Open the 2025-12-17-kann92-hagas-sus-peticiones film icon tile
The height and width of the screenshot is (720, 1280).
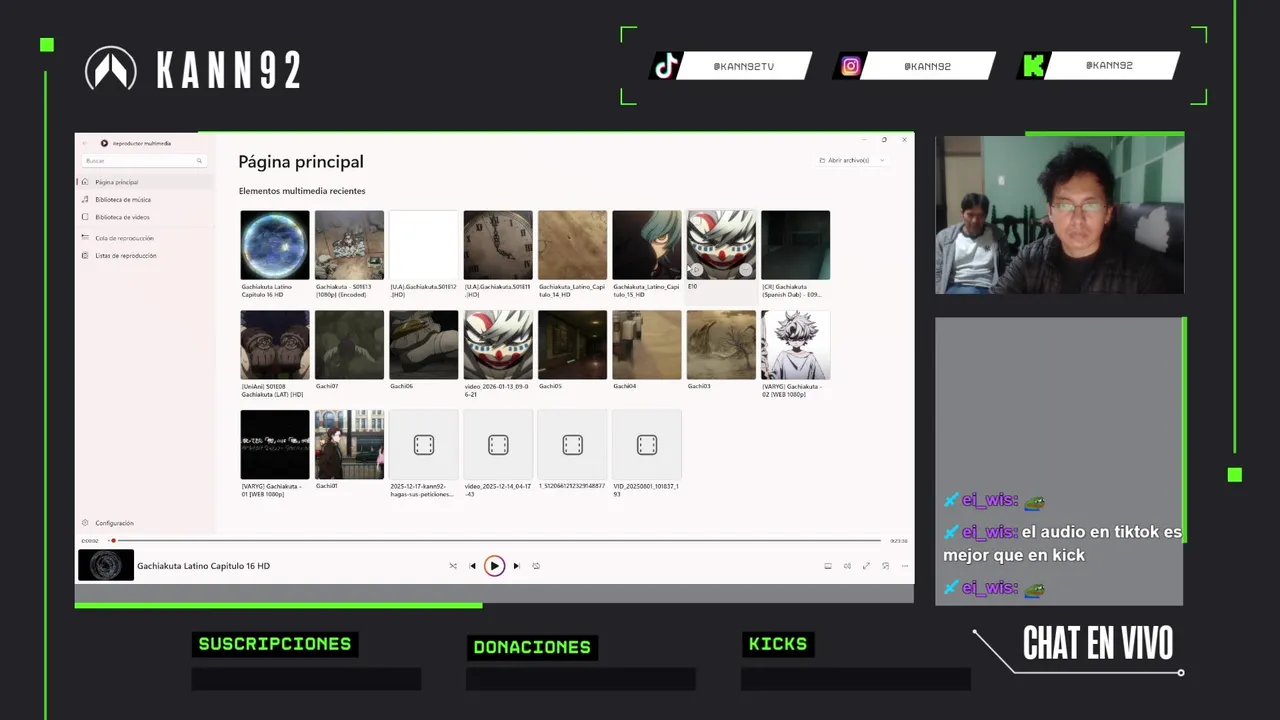[424, 445]
